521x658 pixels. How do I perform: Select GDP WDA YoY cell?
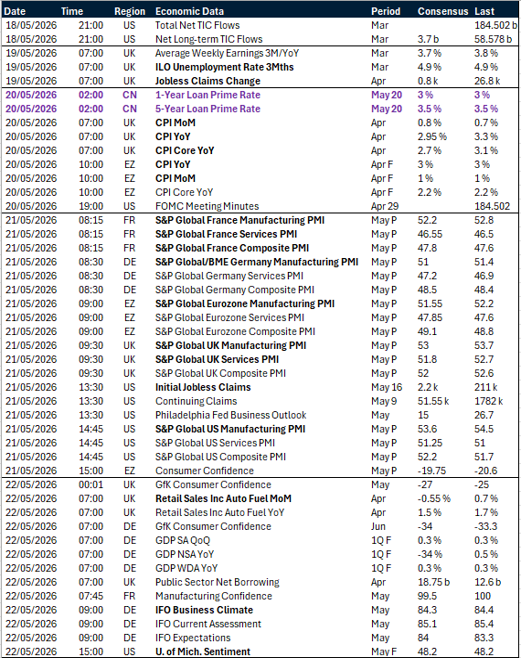(187, 568)
